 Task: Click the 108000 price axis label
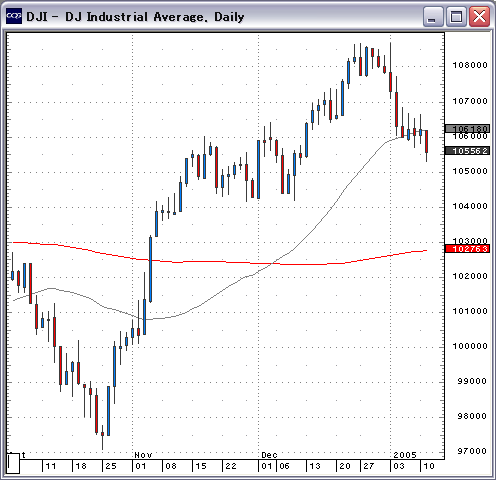[x=470, y=65]
